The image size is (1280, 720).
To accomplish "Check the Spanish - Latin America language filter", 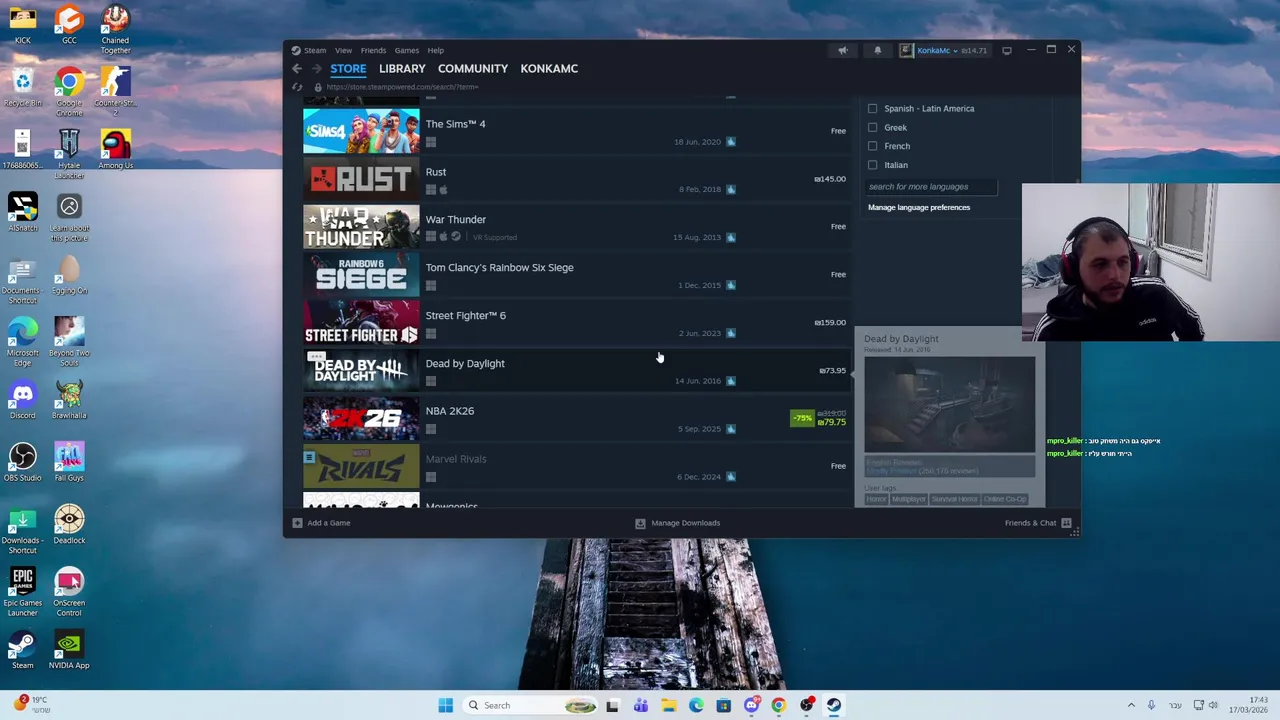I will (x=873, y=108).
